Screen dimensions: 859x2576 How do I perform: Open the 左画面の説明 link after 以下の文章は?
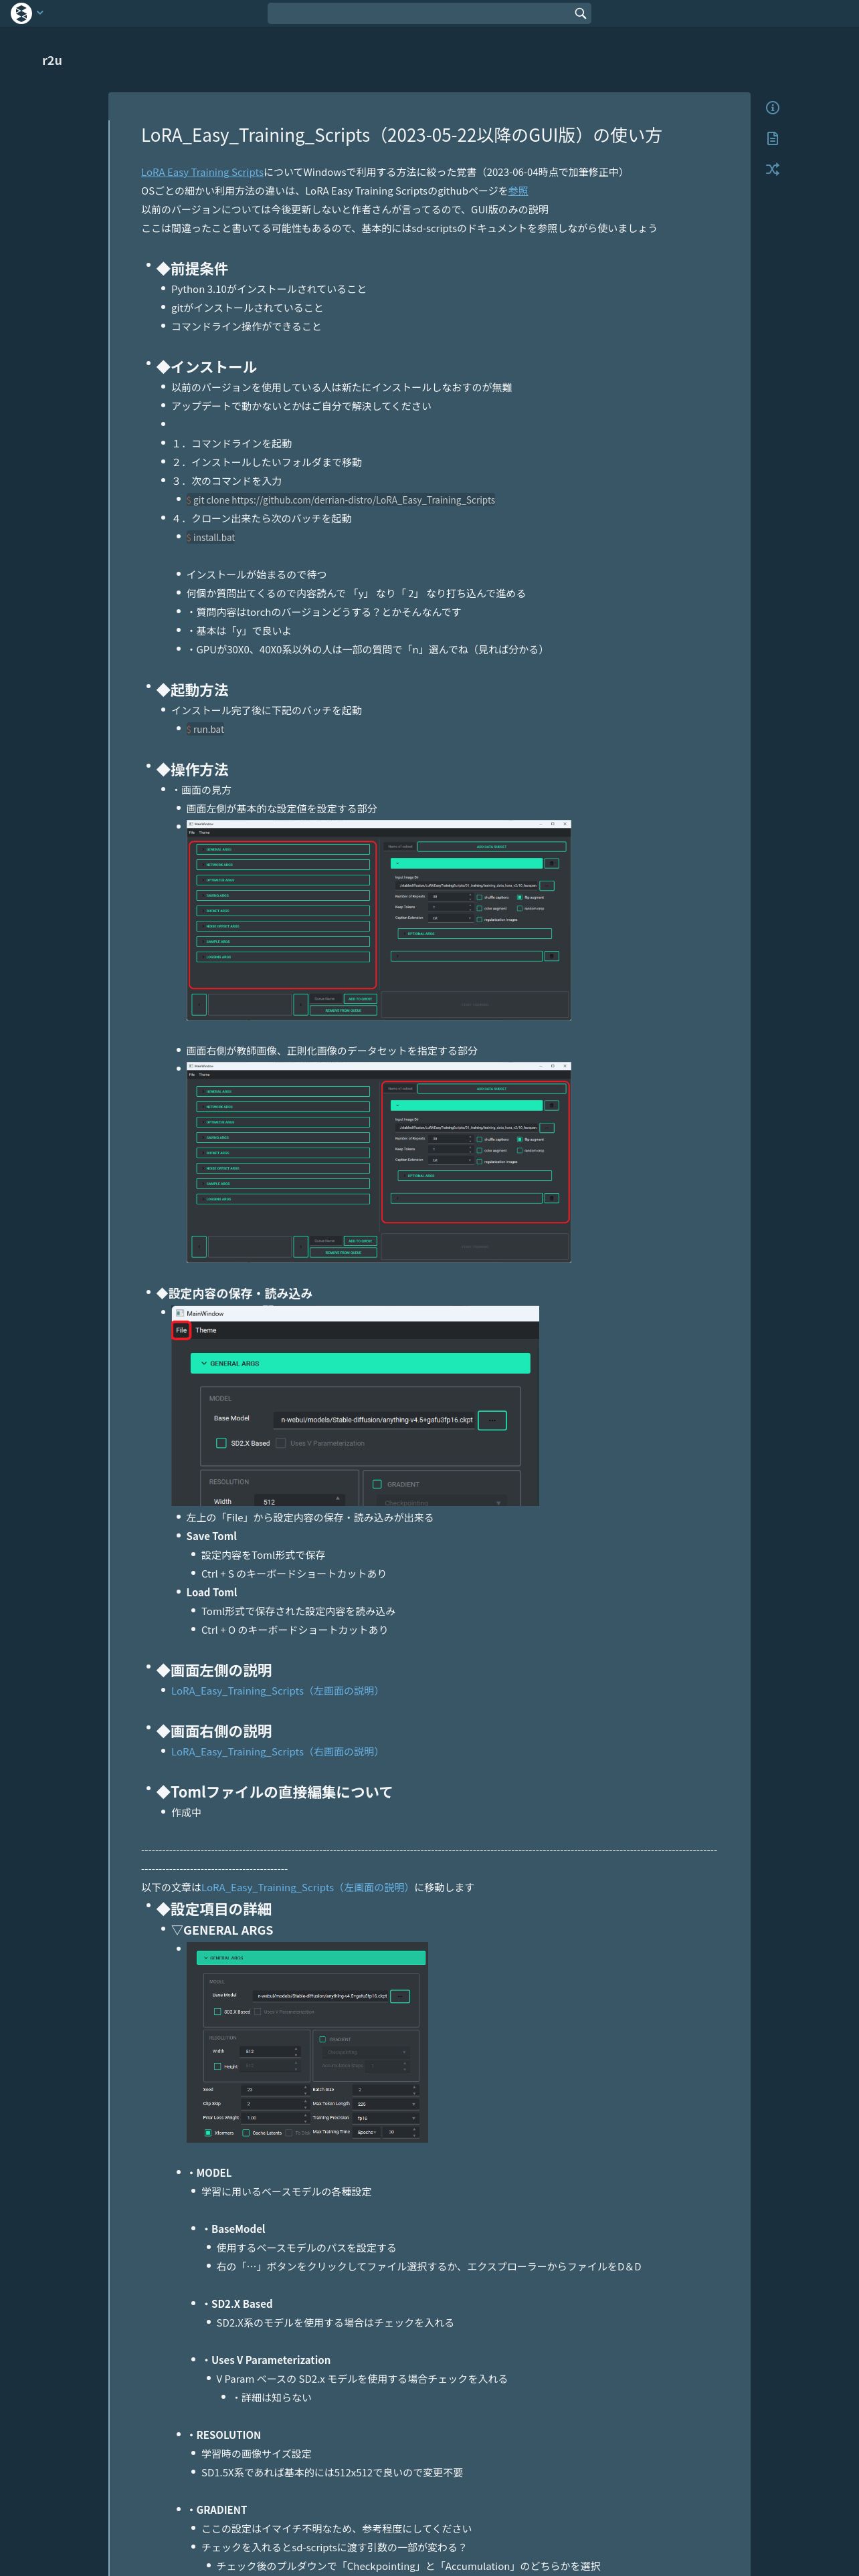307,1888
